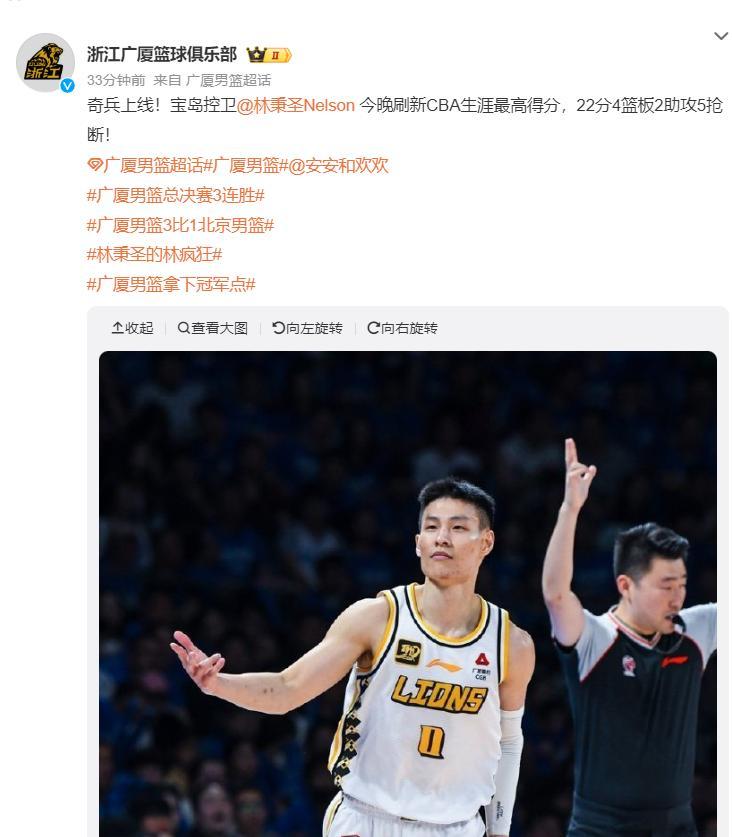Click the blue verified badge on avatar

click(67, 85)
